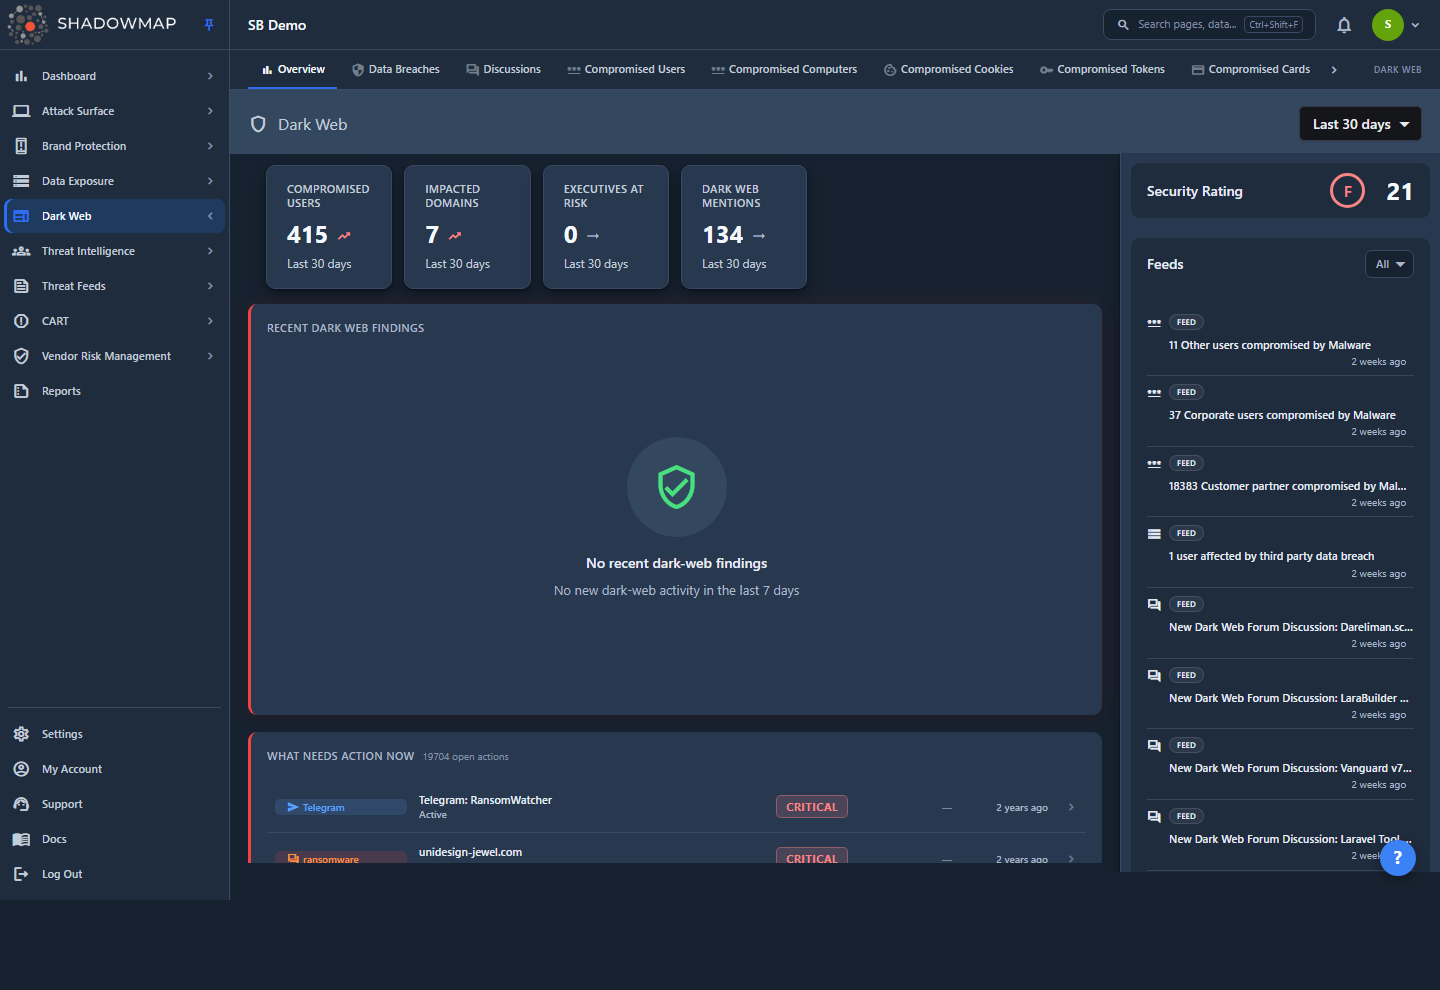The image size is (1440, 990).
Task: Click the CRITICAL badge on RansomWatcher row
Action: click(812, 807)
